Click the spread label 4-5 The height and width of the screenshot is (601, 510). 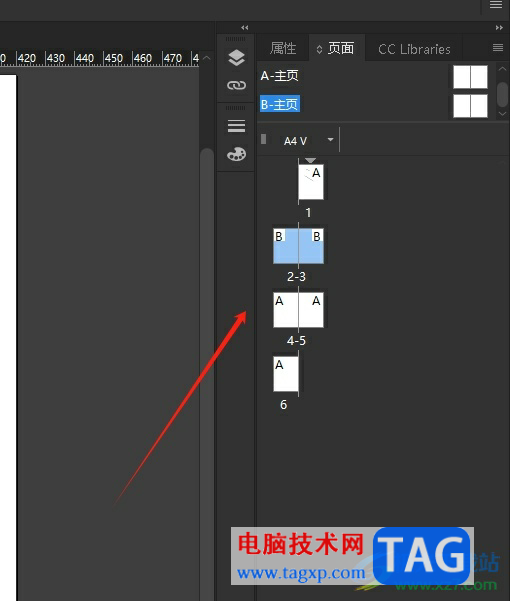point(296,341)
